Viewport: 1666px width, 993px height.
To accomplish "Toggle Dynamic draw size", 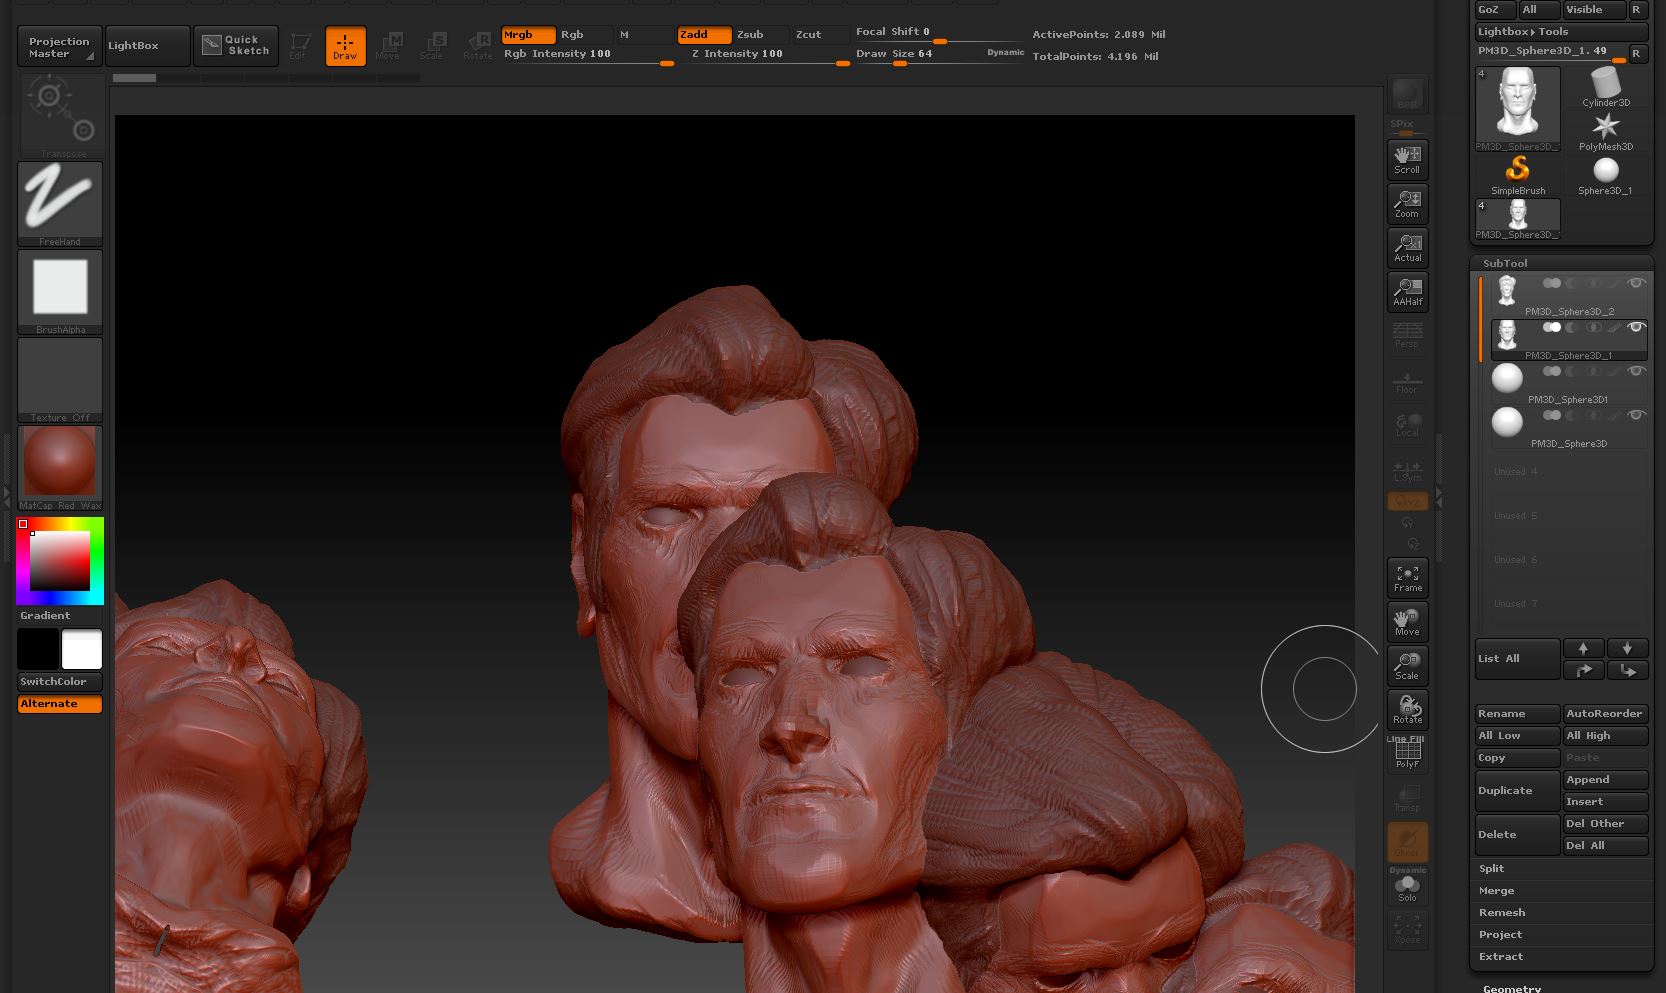I will [x=1005, y=53].
